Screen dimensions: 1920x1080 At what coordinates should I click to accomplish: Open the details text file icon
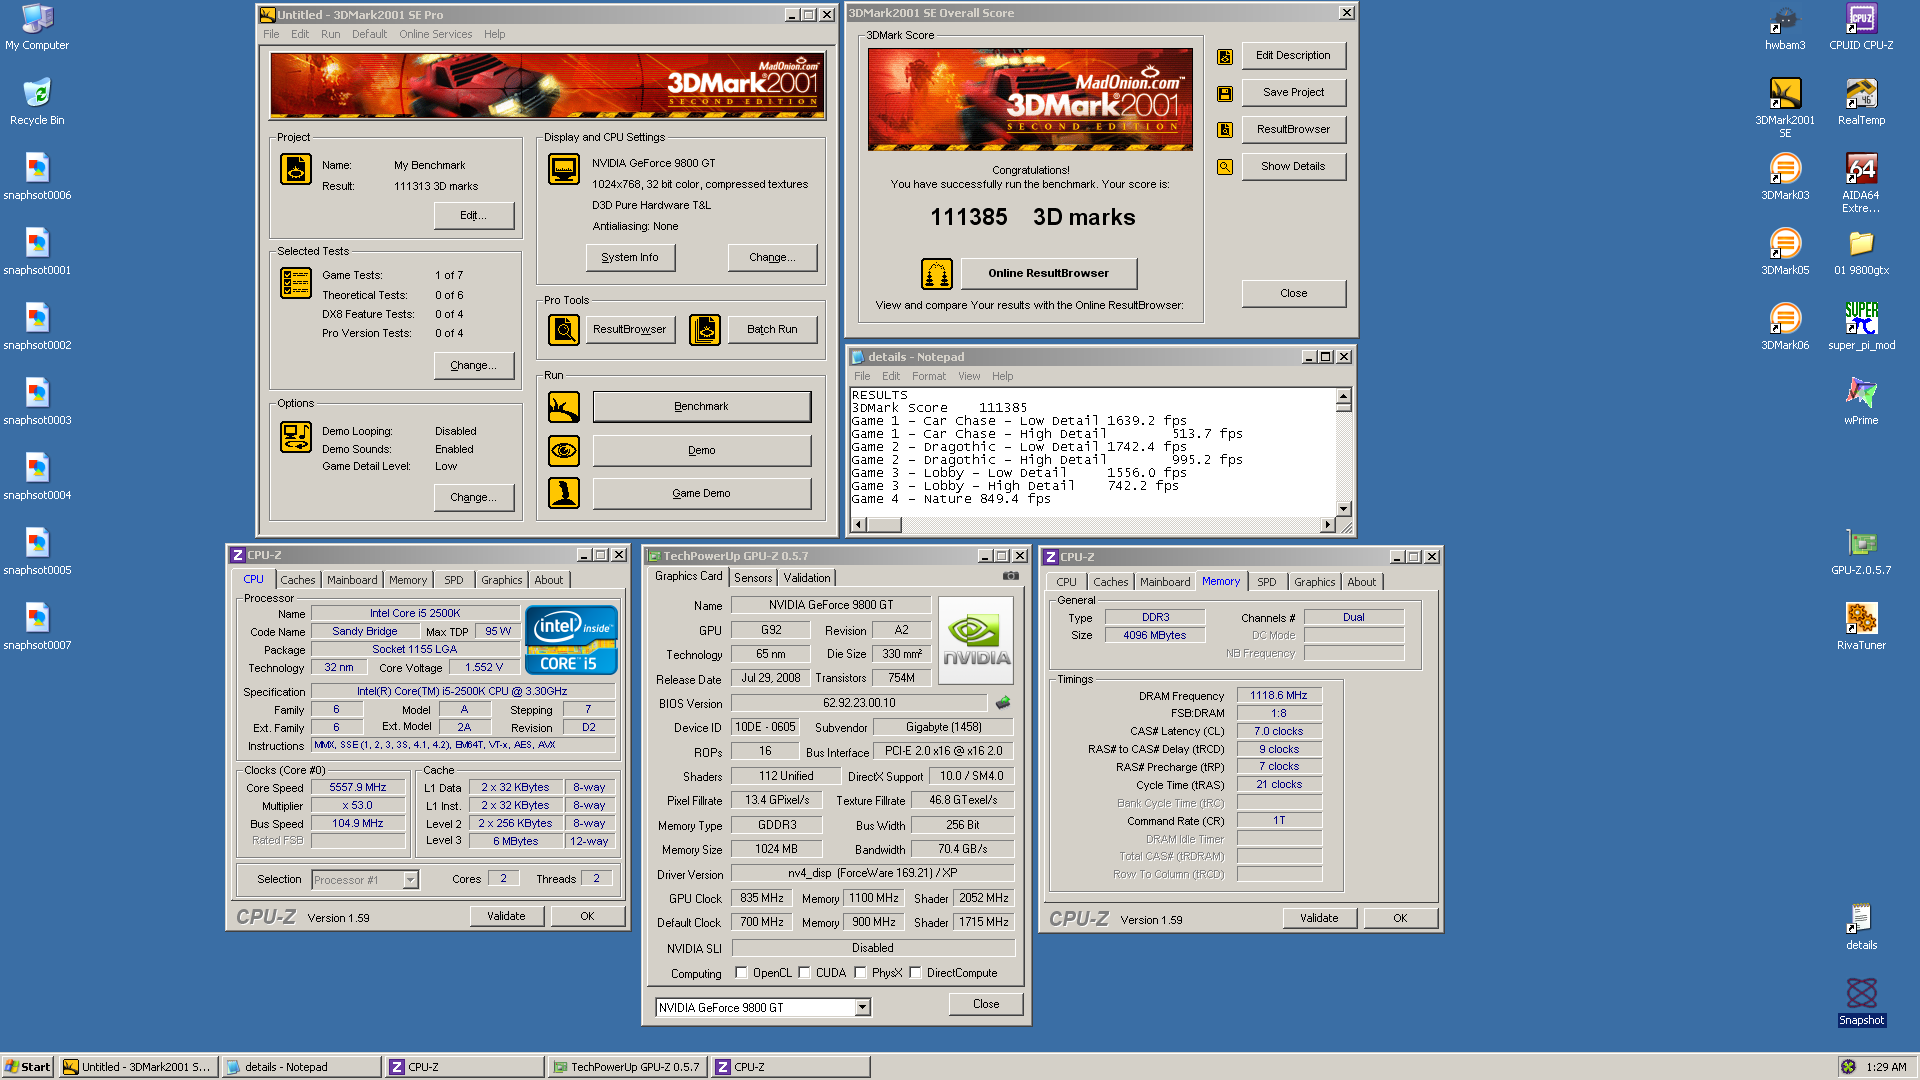pos(1861,927)
